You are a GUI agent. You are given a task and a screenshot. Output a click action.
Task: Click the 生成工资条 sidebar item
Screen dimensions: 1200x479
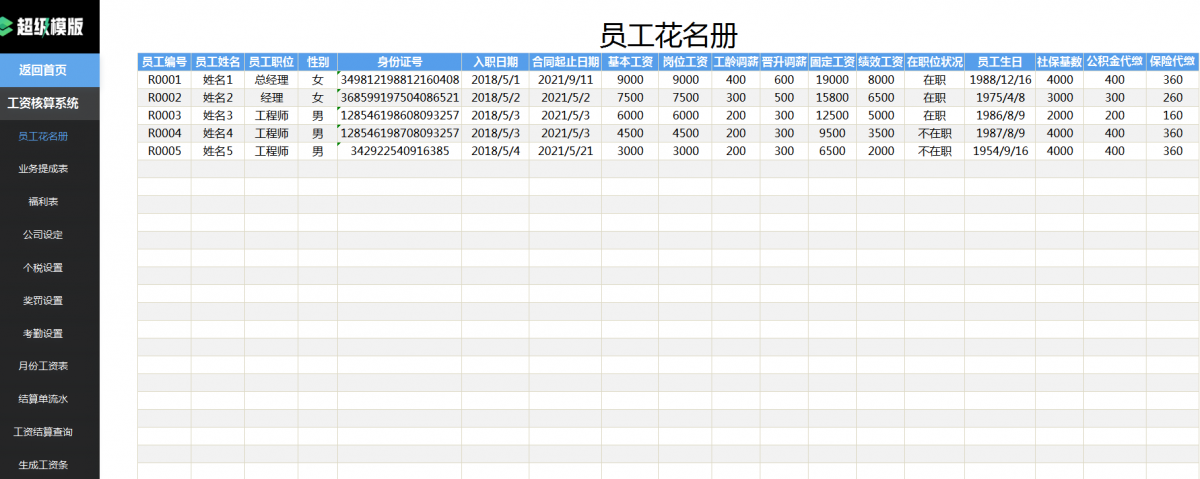[43, 465]
